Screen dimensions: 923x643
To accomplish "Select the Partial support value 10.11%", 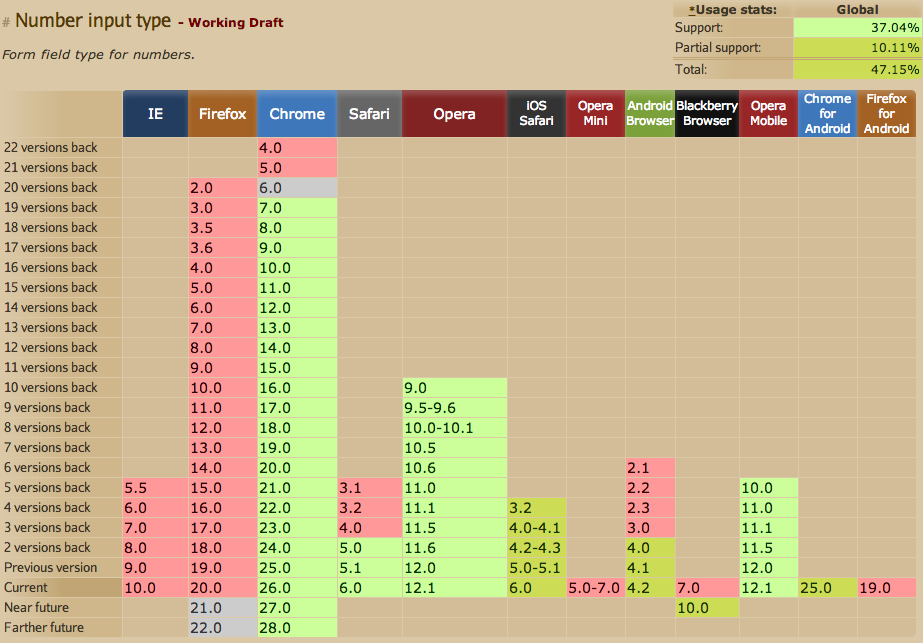I will pos(857,48).
